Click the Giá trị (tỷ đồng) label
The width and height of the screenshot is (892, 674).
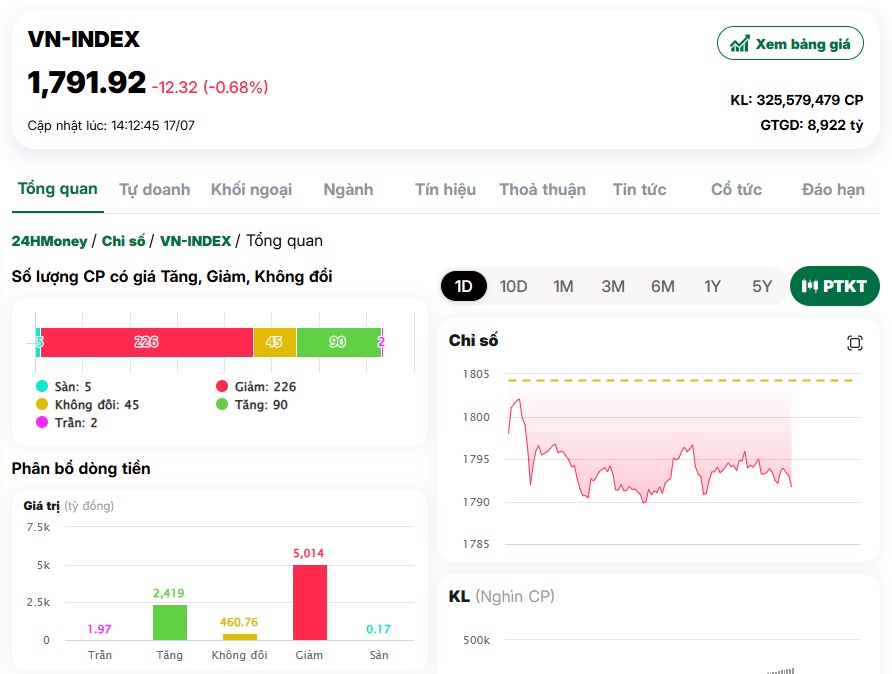[x=68, y=506]
